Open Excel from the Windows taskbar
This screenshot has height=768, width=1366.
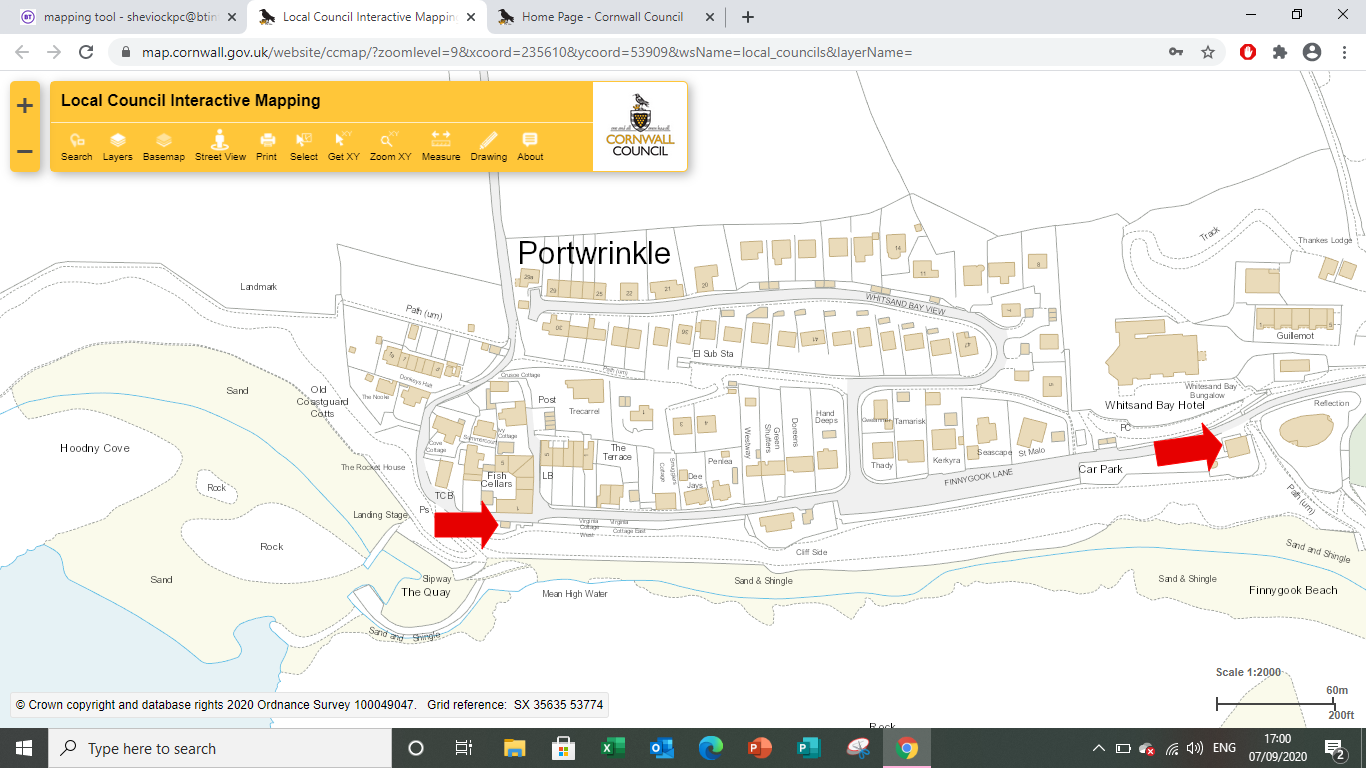point(612,748)
